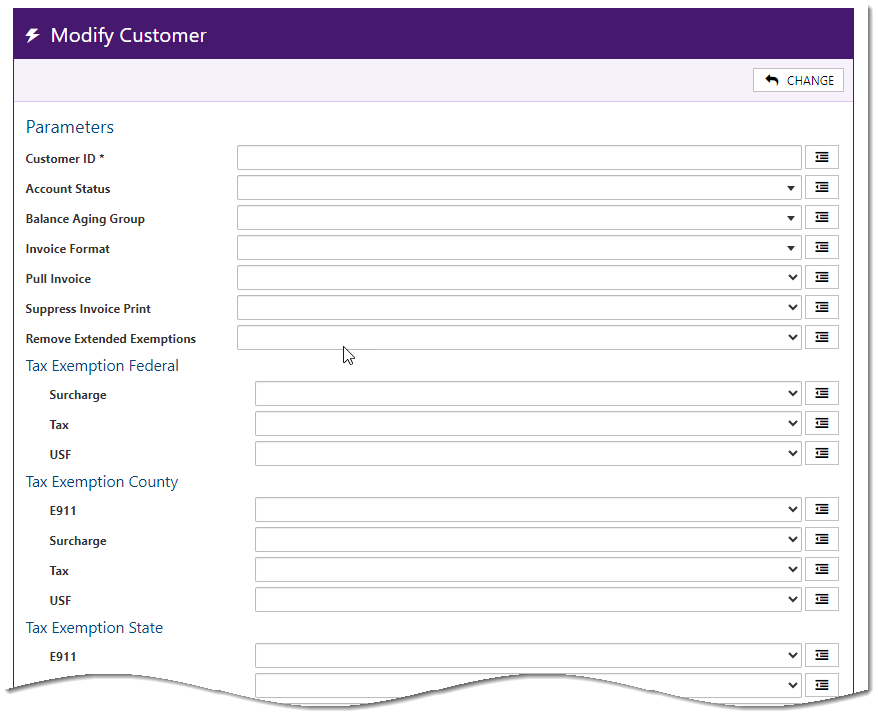Click list icon beside Remove Extended Exemptions
The height and width of the screenshot is (717, 878).
[821, 338]
